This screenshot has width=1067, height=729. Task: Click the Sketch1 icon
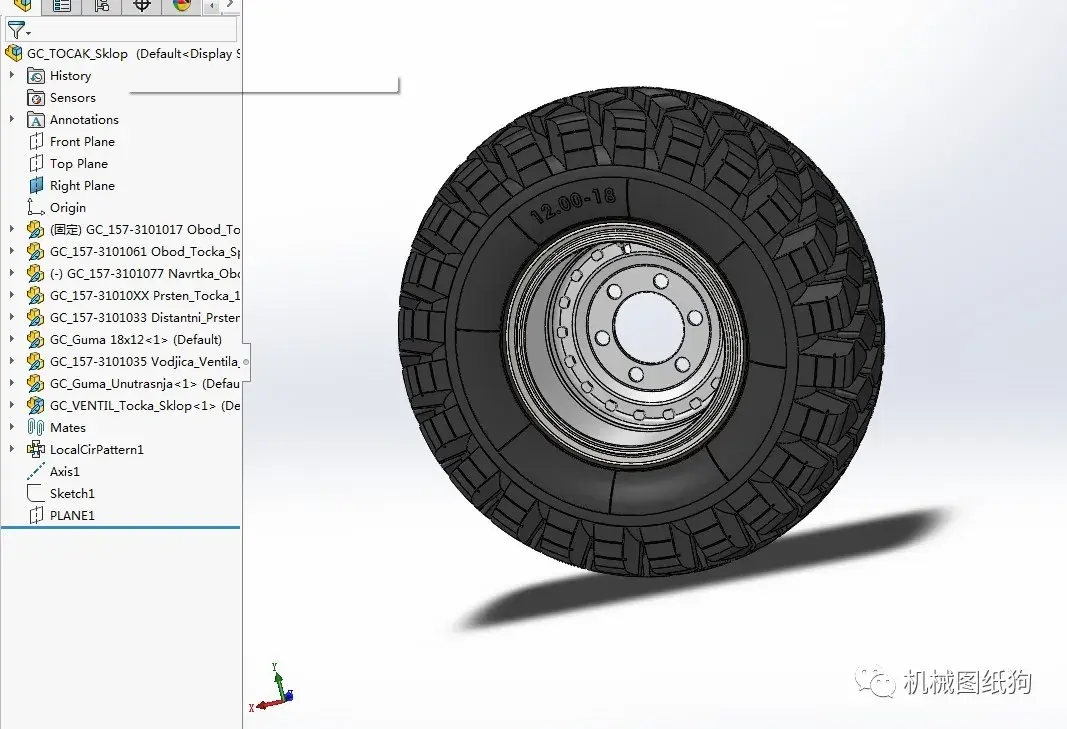[35, 493]
